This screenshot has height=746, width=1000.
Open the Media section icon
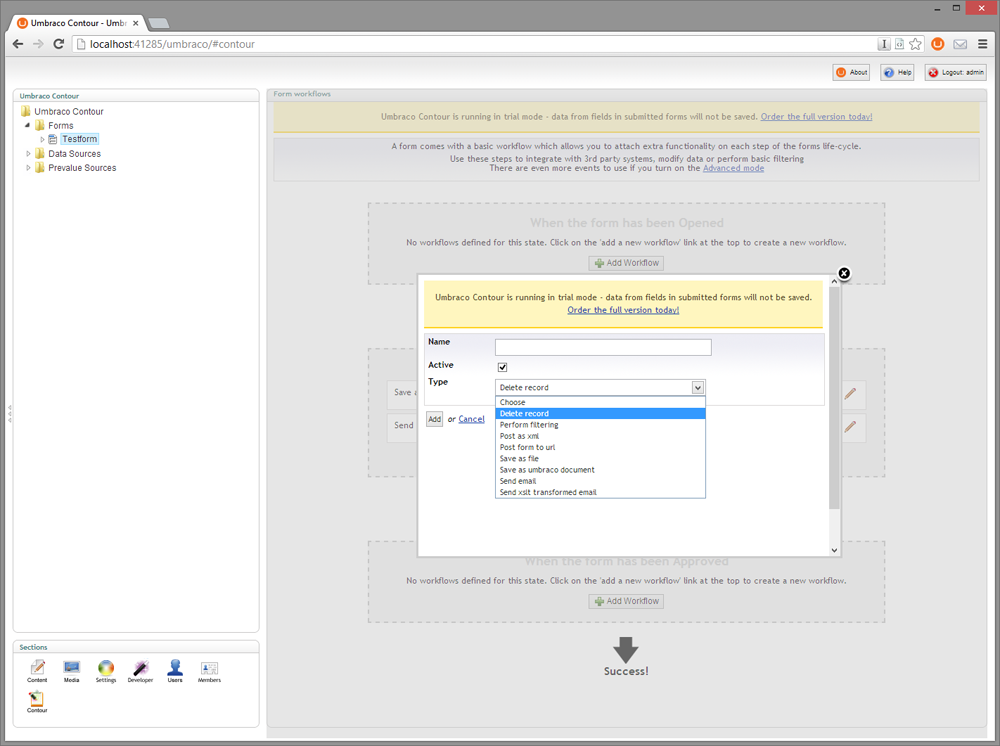click(x=71, y=668)
